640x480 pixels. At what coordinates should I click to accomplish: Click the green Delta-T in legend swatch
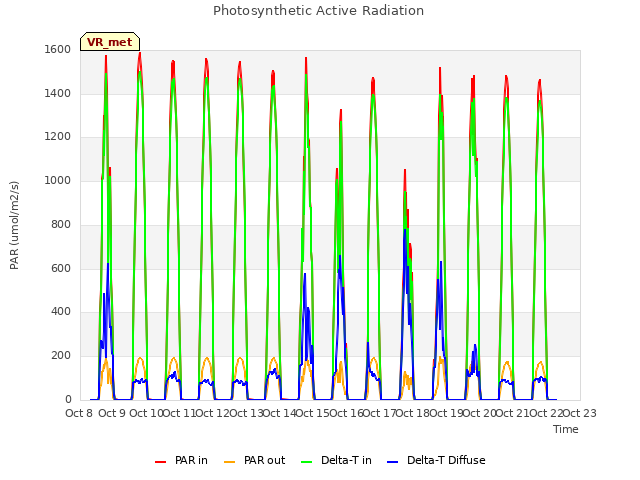[x=307, y=461]
